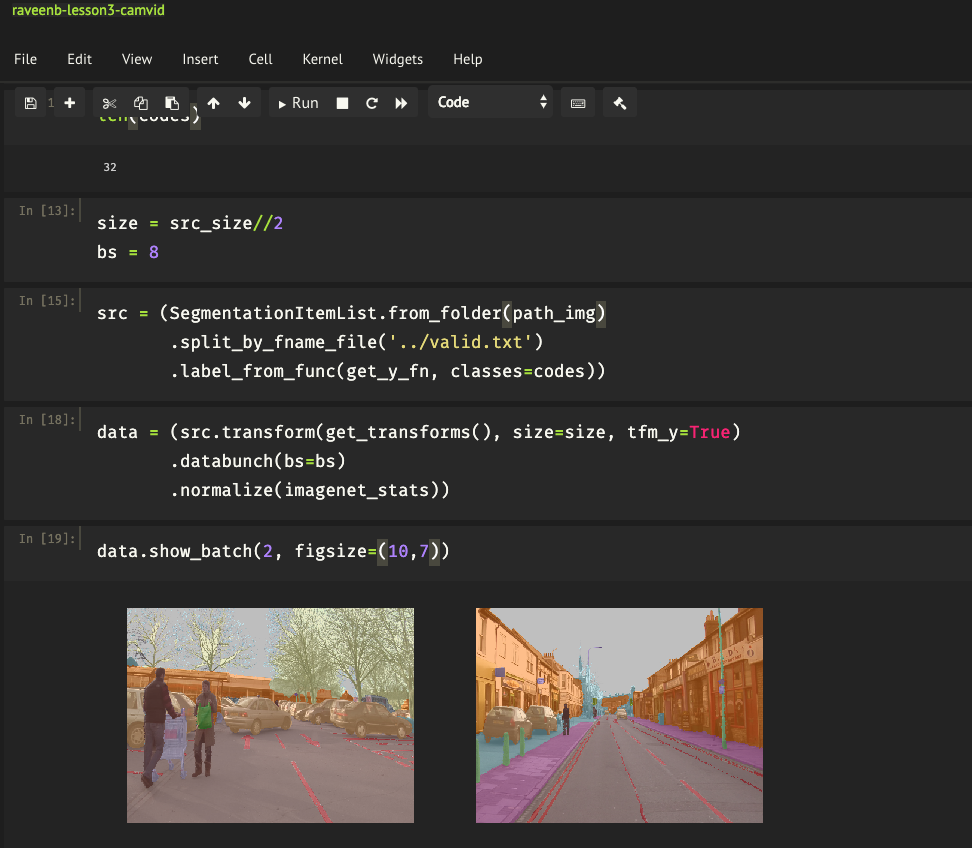Click the street segmentation image
This screenshot has height=848, width=972.
point(619,715)
